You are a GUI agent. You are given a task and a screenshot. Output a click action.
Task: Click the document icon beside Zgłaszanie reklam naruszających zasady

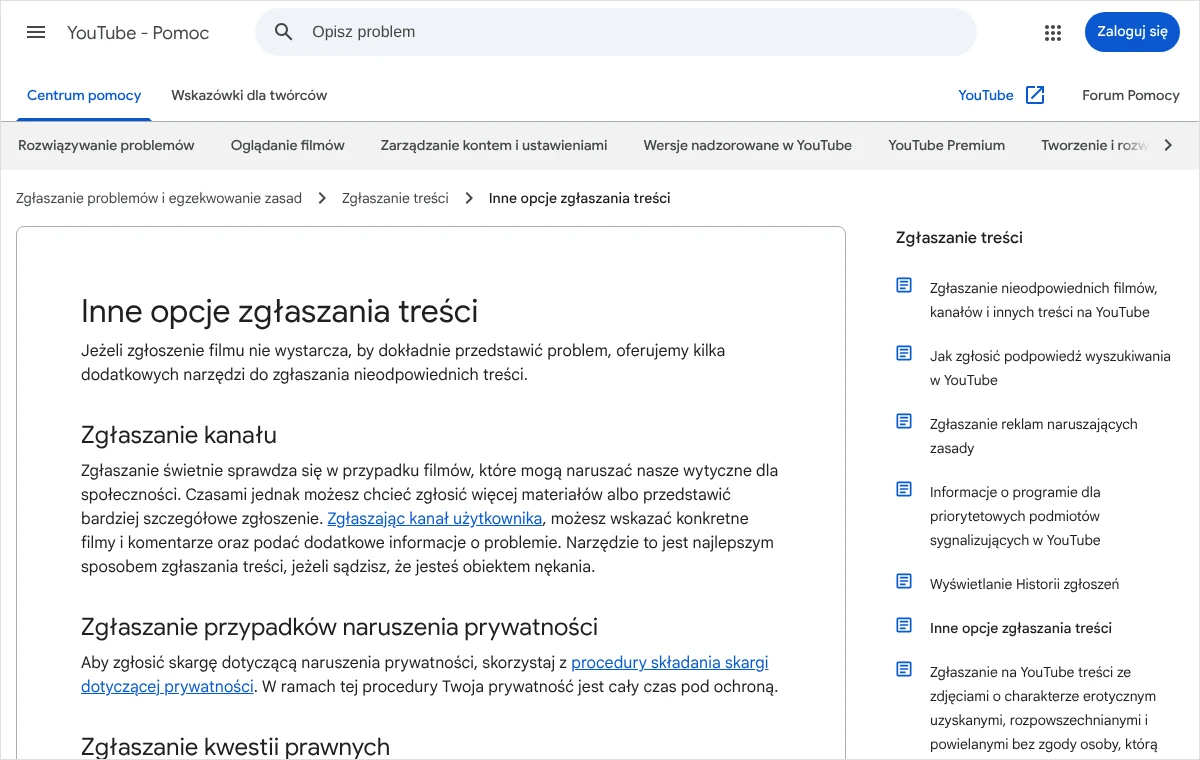[x=904, y=422]
